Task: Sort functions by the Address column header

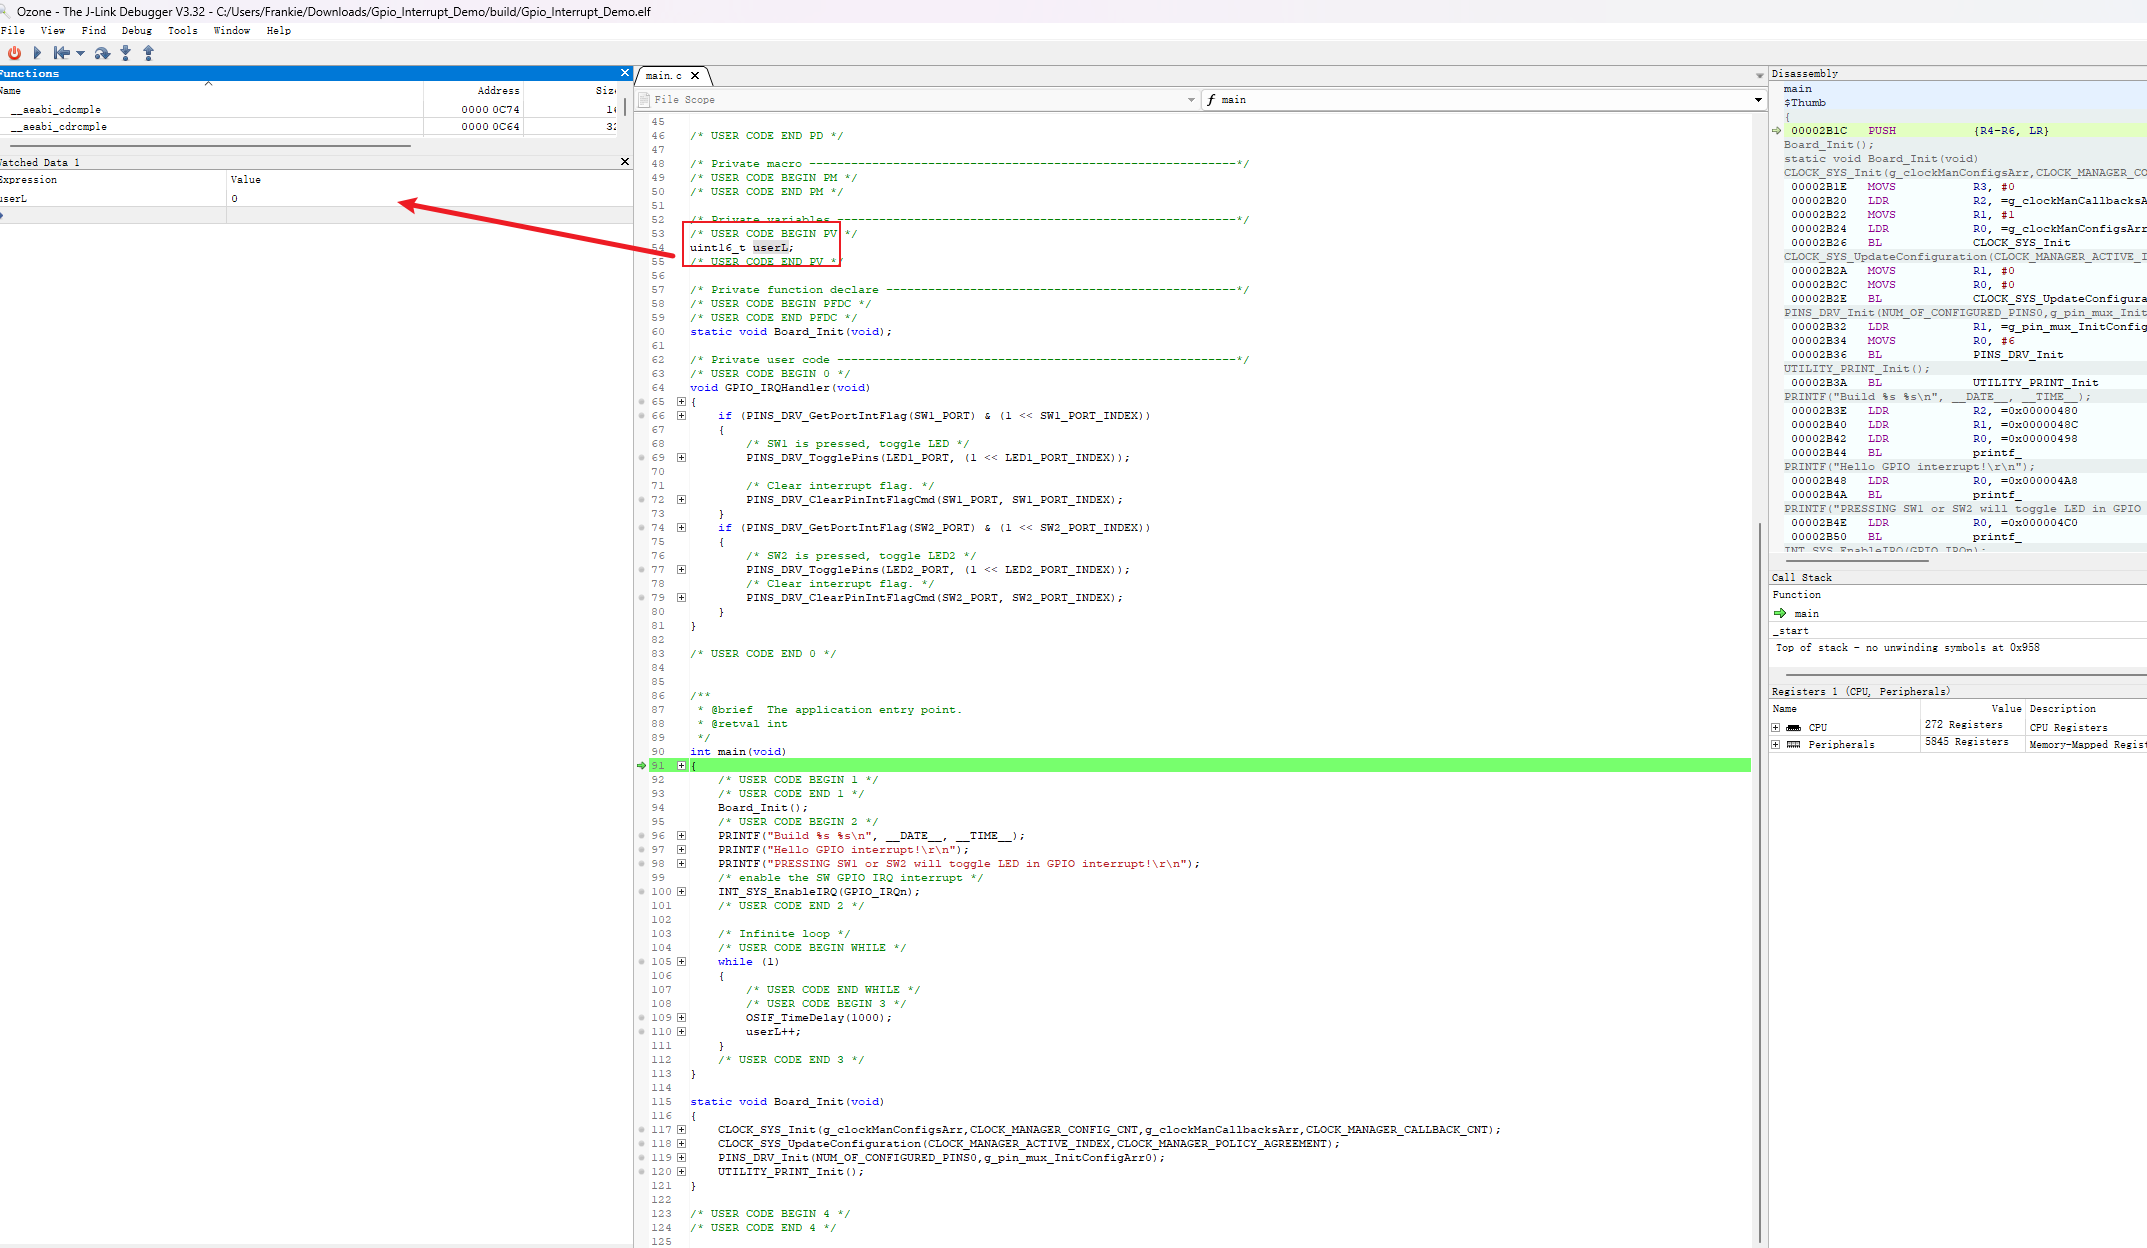Action: click(x=473, y=91)
